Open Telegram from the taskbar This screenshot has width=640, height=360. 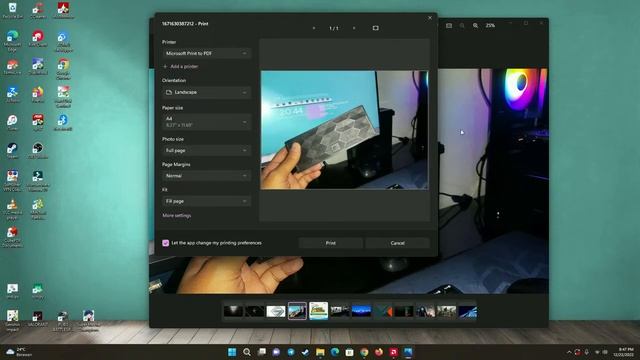(x=291, y=352)
